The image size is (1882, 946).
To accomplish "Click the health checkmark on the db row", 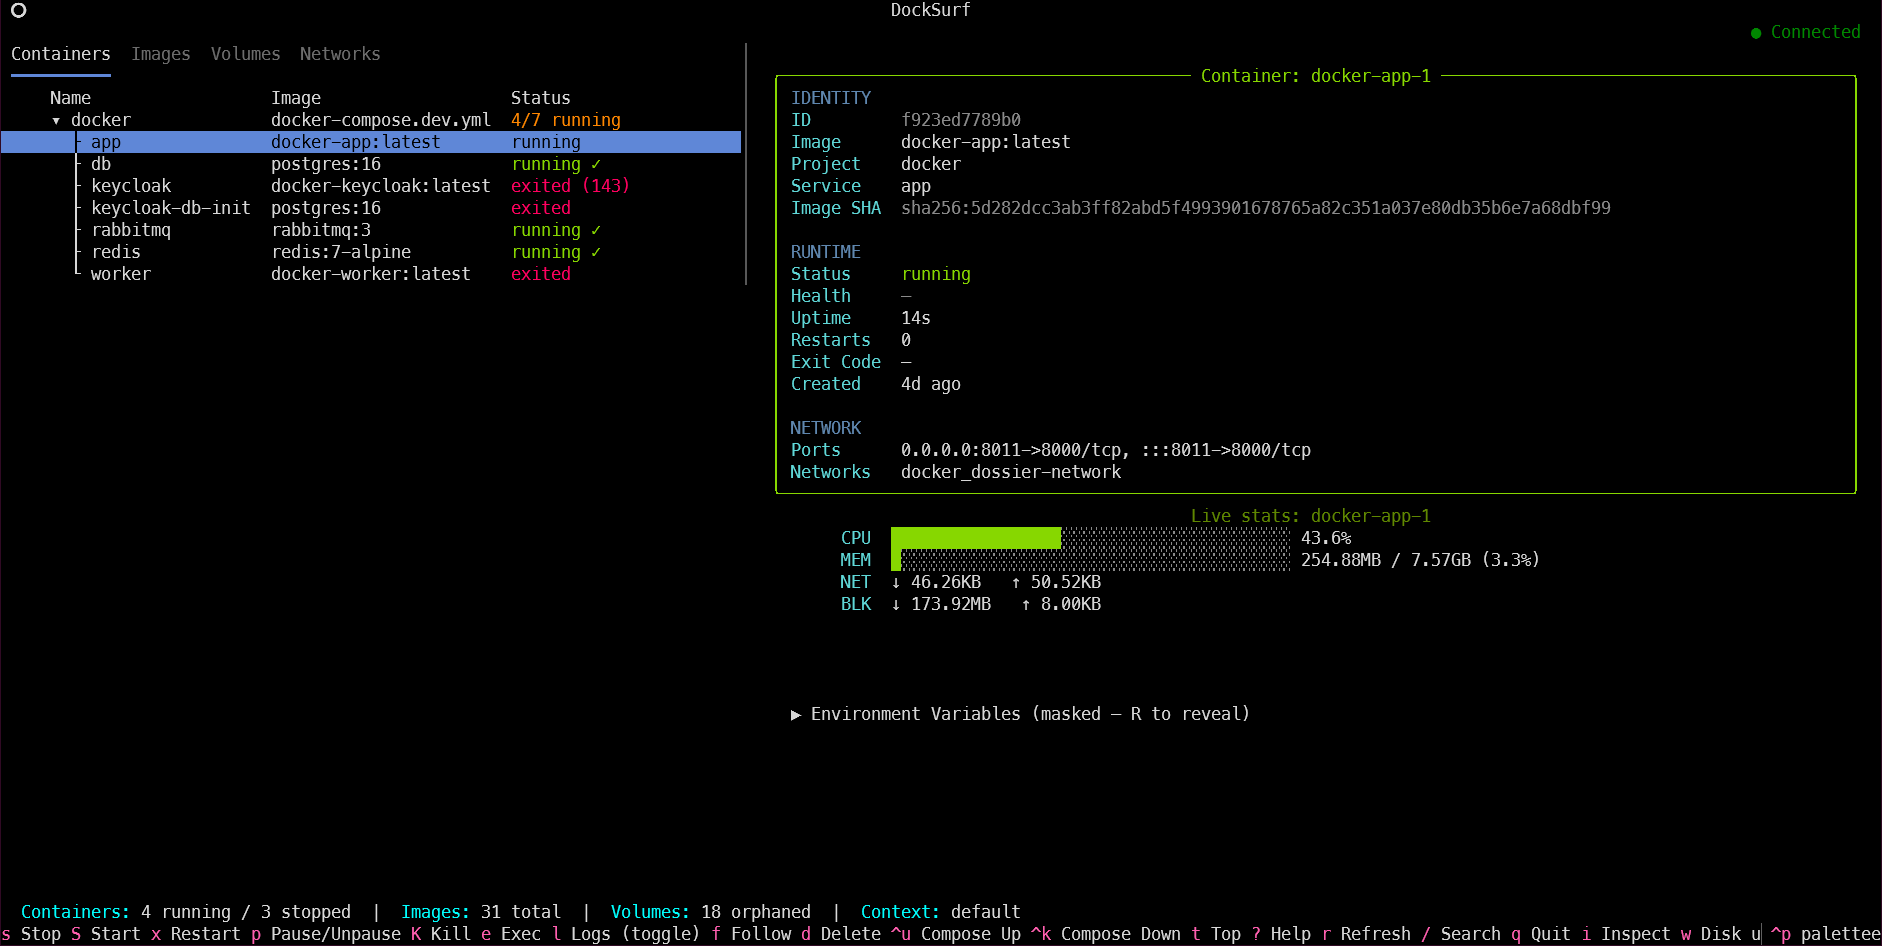I will click(596, 164).
